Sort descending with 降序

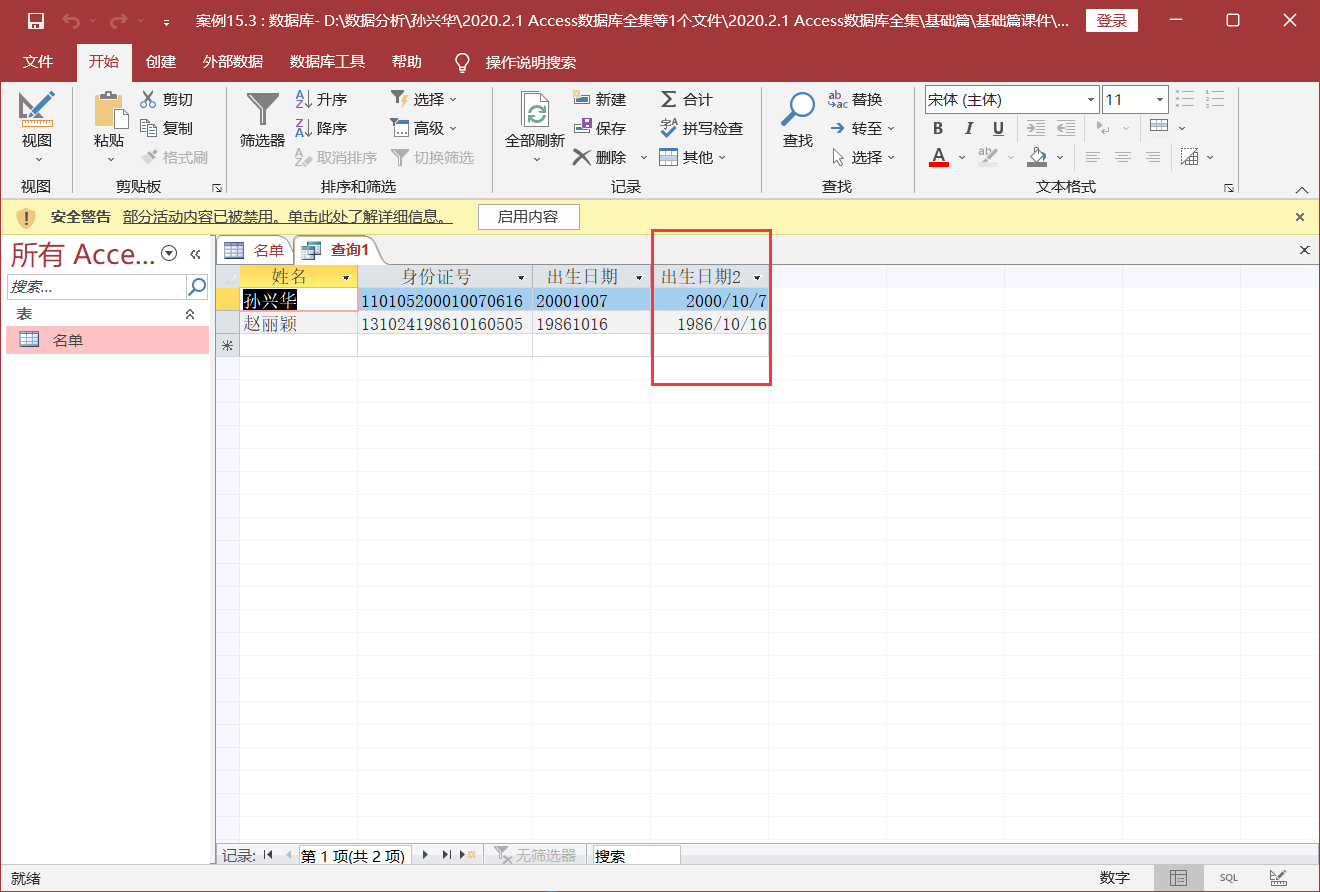pos(321,128)
